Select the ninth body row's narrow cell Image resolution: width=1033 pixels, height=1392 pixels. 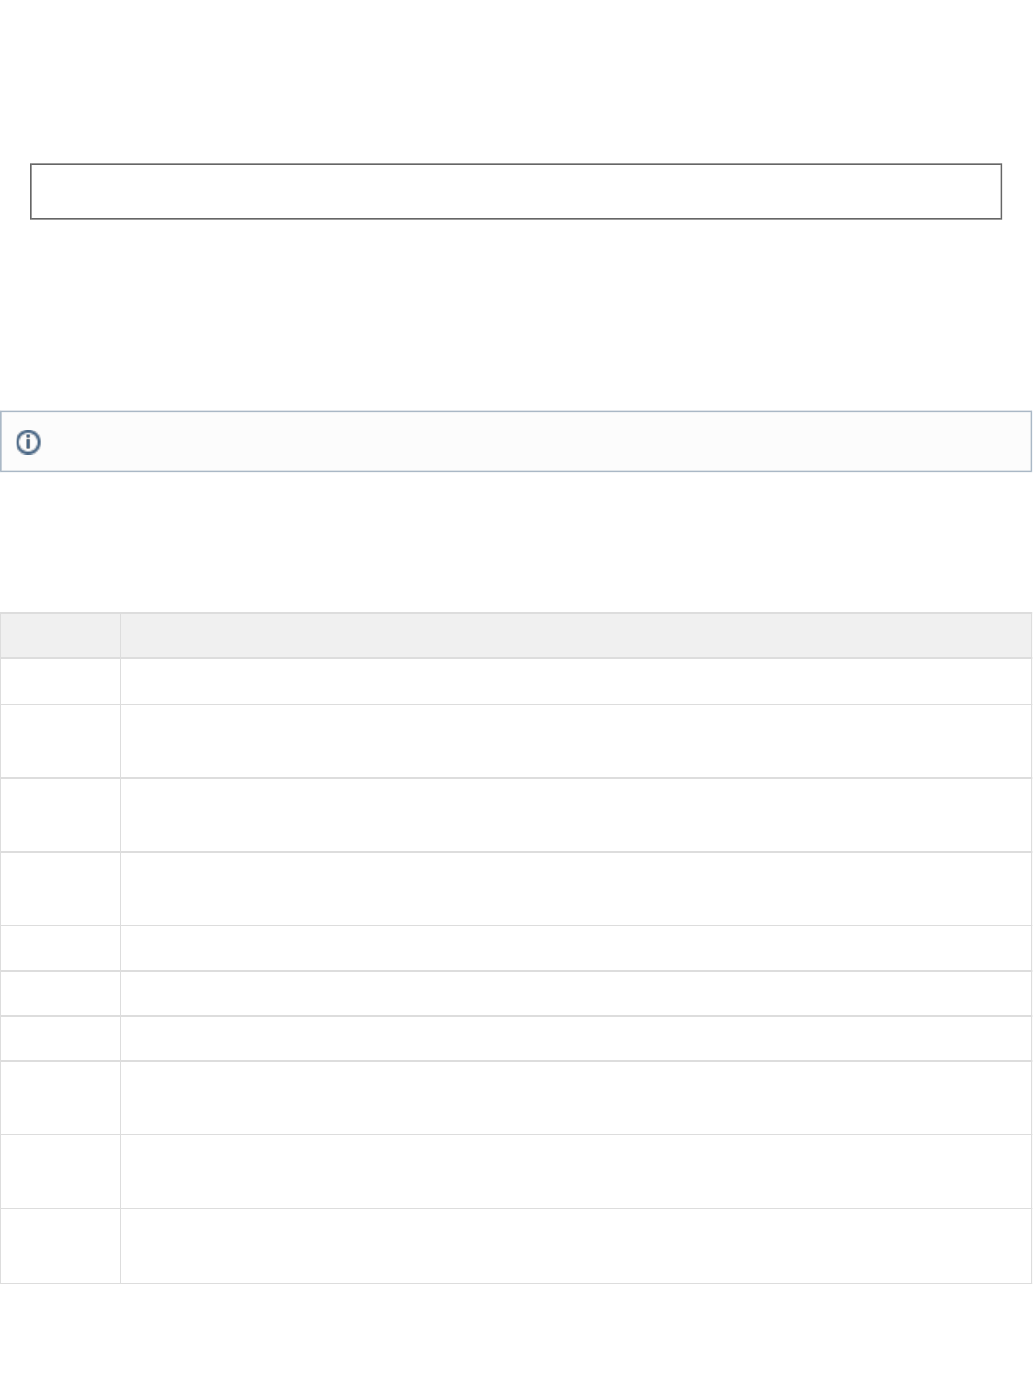point(60,1172)
